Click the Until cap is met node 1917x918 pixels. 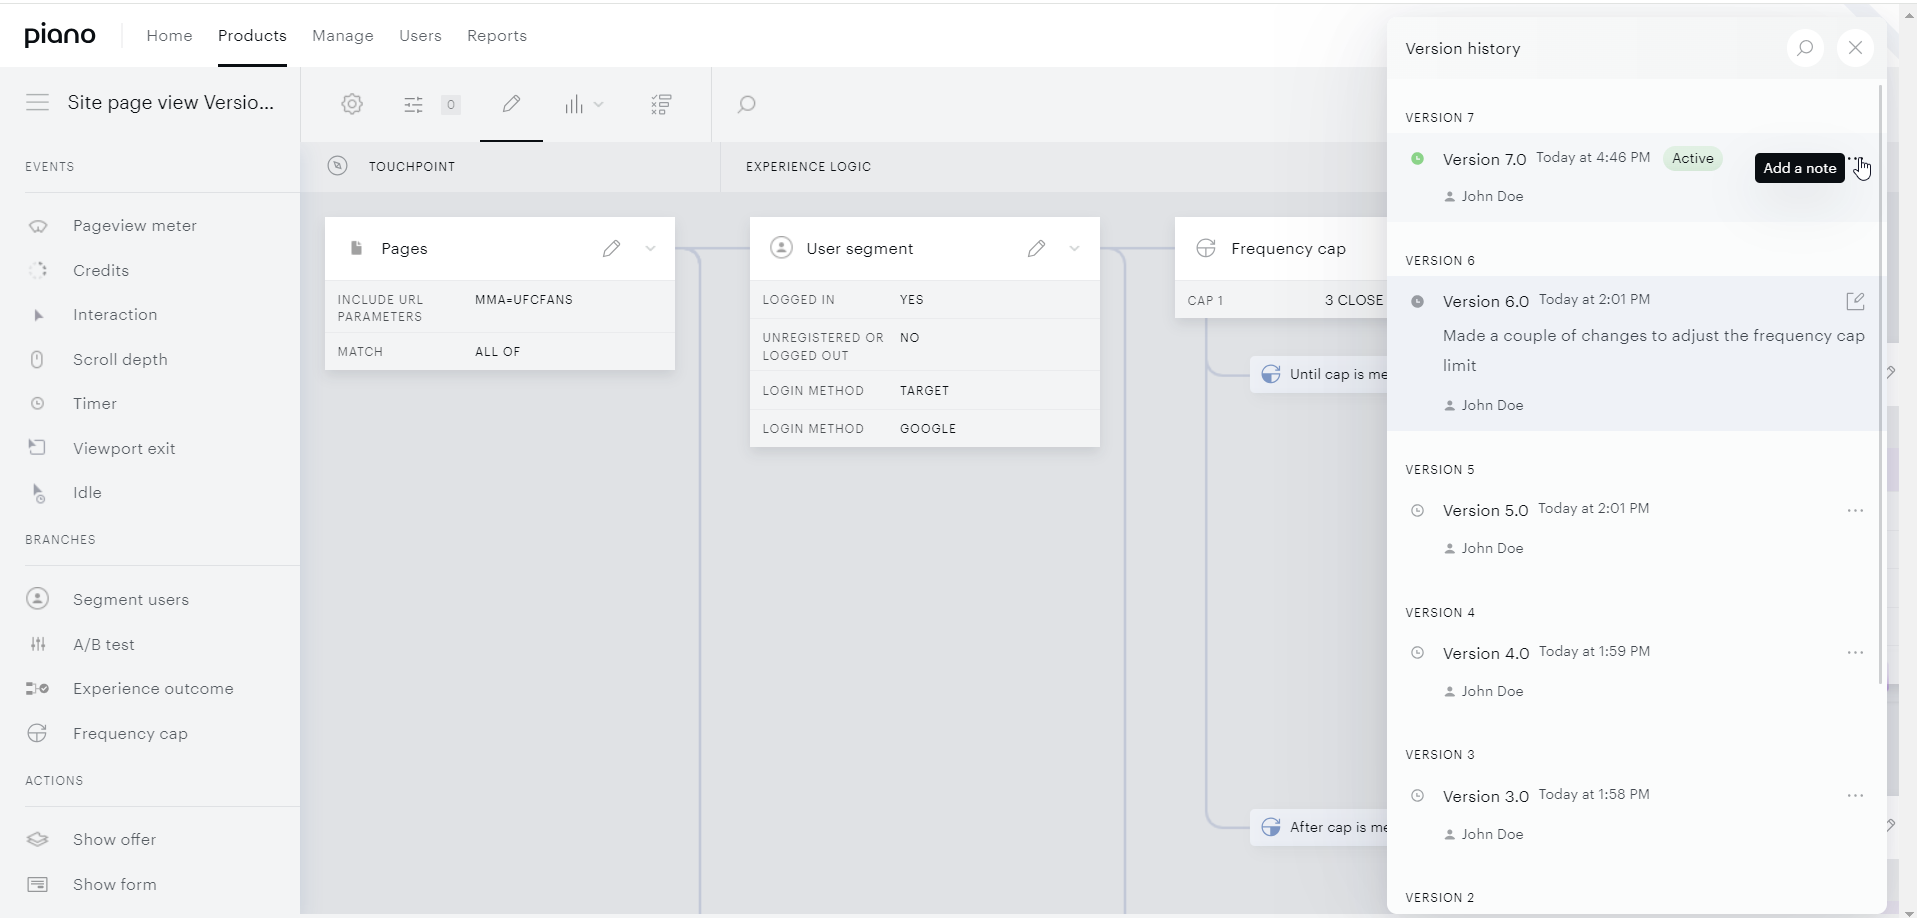1319,374
